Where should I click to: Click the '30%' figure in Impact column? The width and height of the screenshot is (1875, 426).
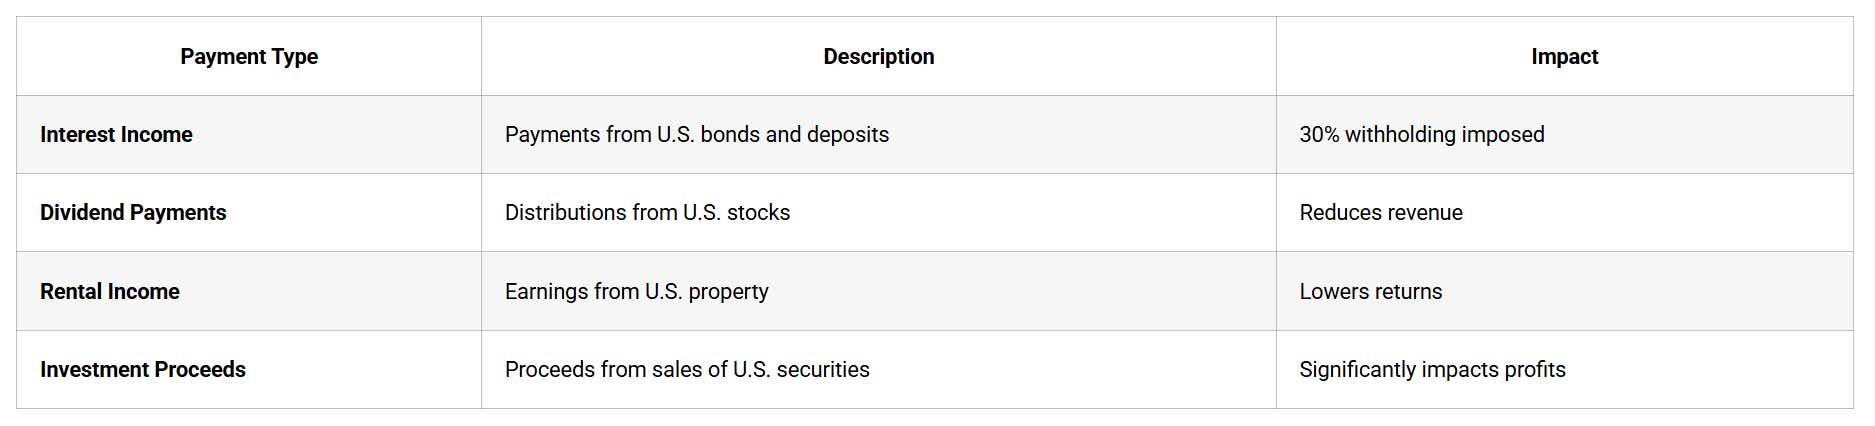coord(1318,135)
